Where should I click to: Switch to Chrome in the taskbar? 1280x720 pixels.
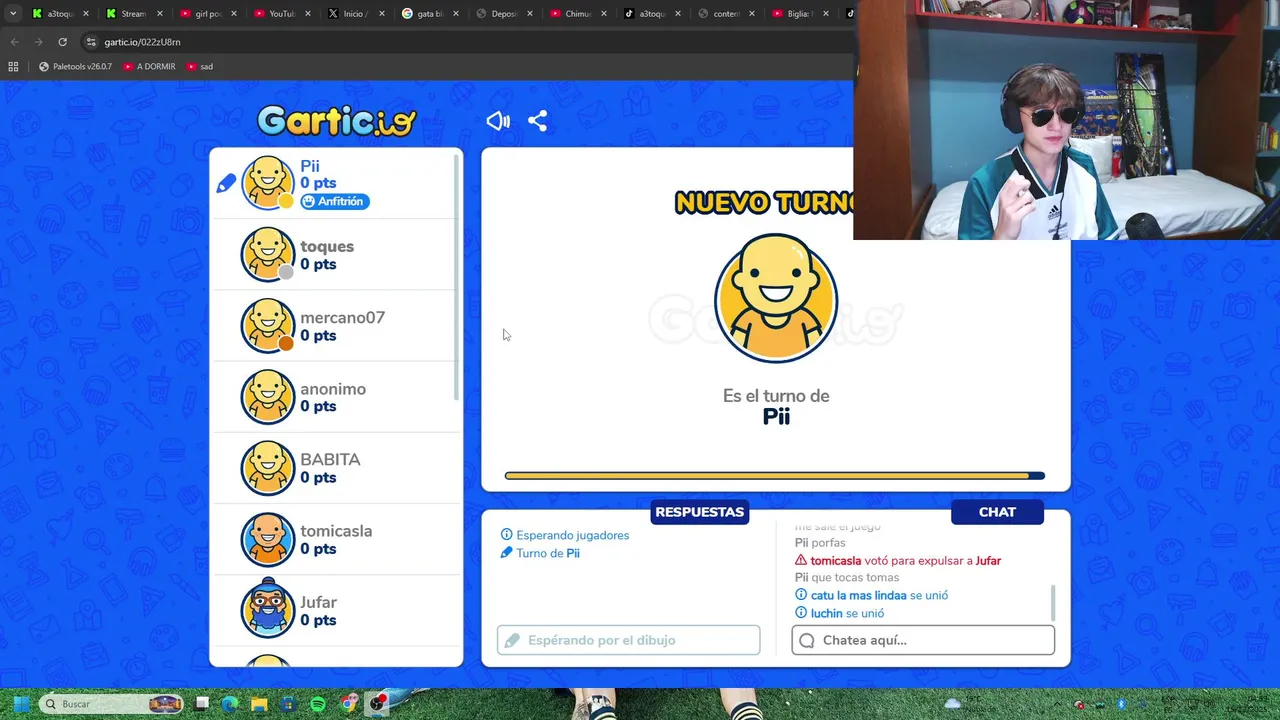[348, 704]
